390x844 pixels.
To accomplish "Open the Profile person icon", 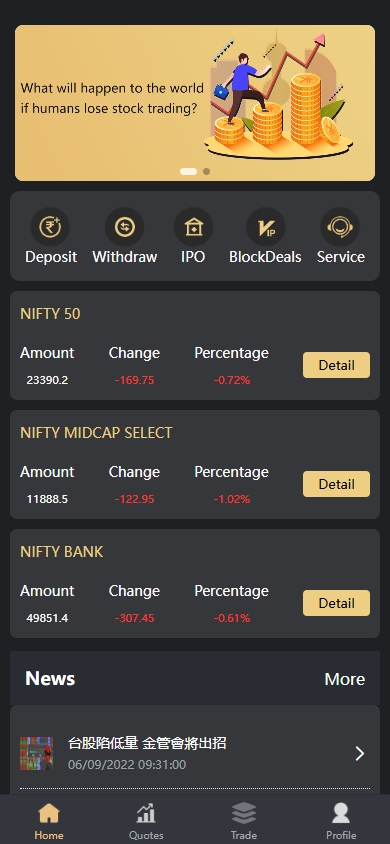I will click(x=341, y=813).
